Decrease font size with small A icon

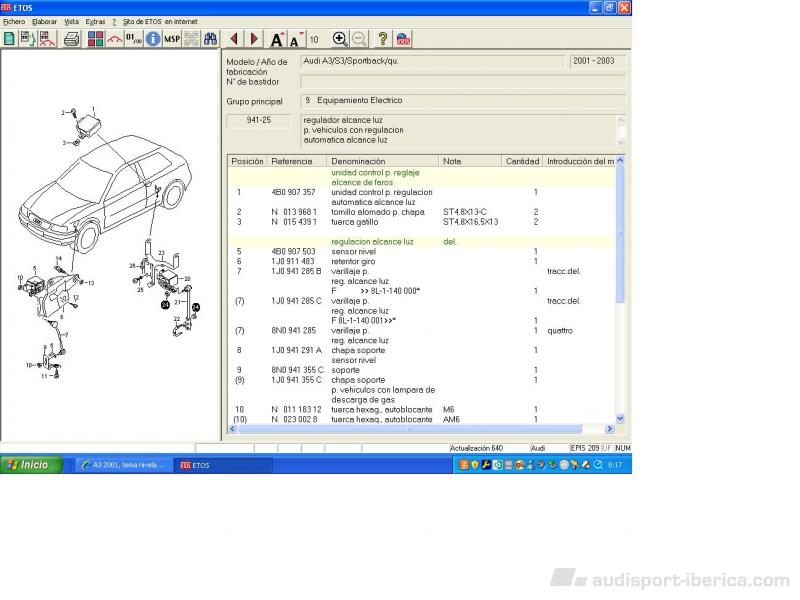[296, 39]
